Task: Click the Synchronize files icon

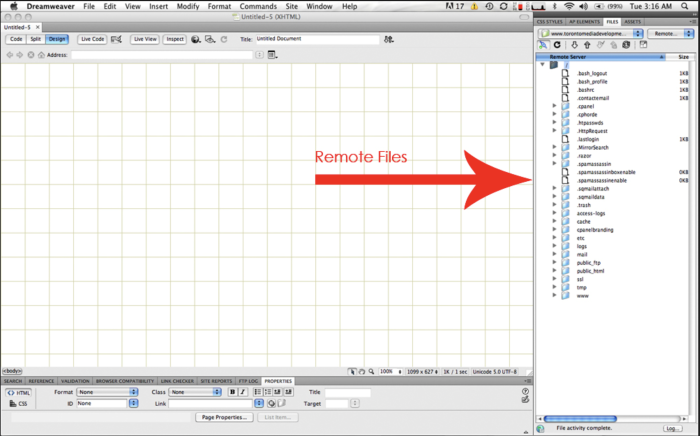Action: (x=626, y=45)
